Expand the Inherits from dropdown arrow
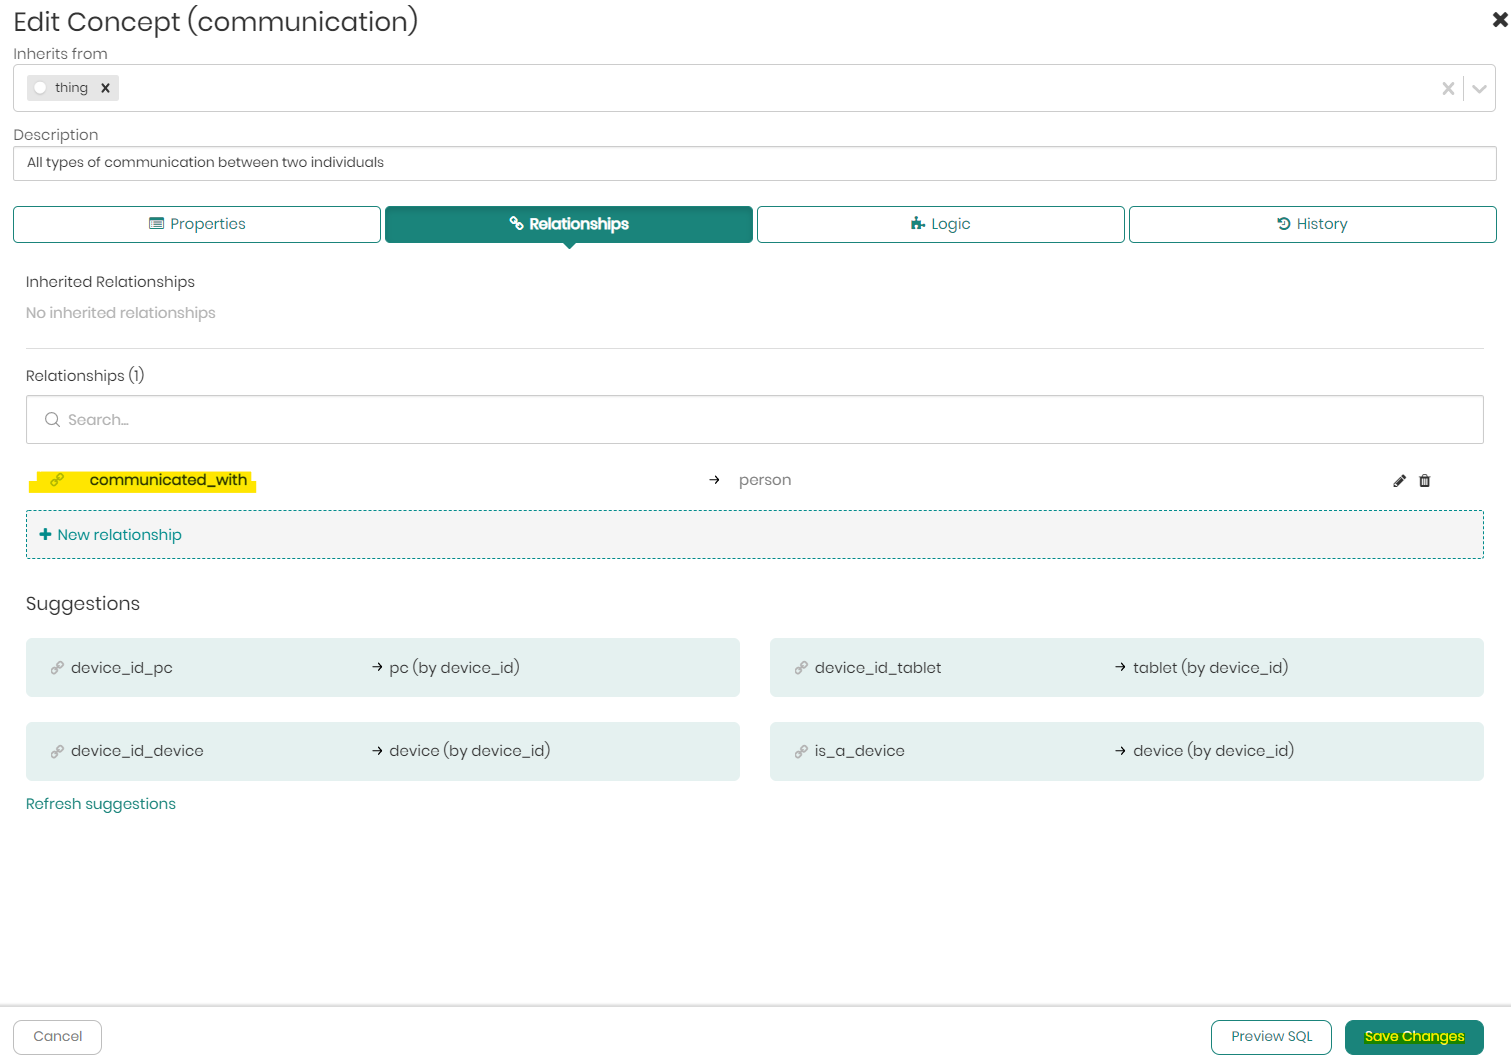This screenshot has height=1062, width=1511. click(x=1479, y=89)
